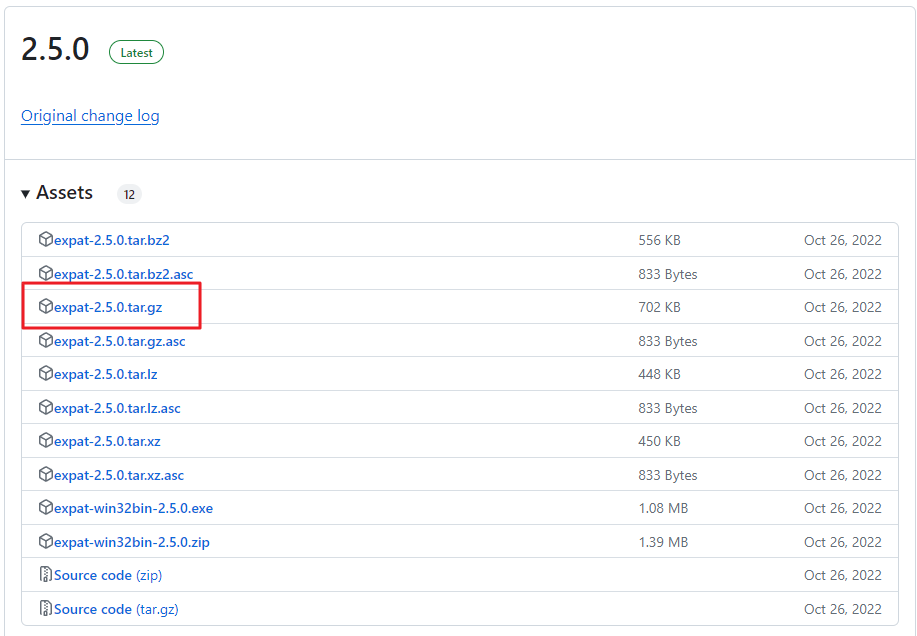Click the Assets count badge showing 12
Image resolution: width=917 pixels, height=636 pixels.
pos(129,194)
